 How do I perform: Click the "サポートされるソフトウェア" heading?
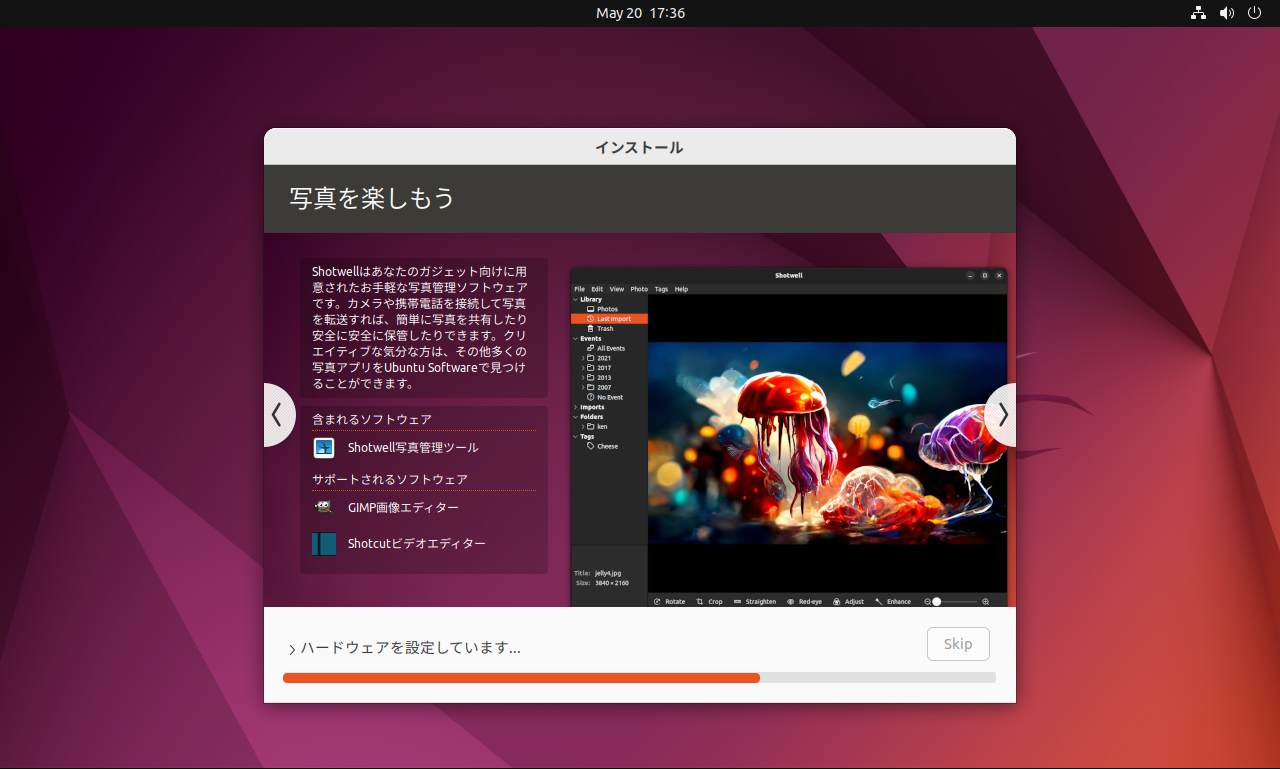tap(390, 480)
